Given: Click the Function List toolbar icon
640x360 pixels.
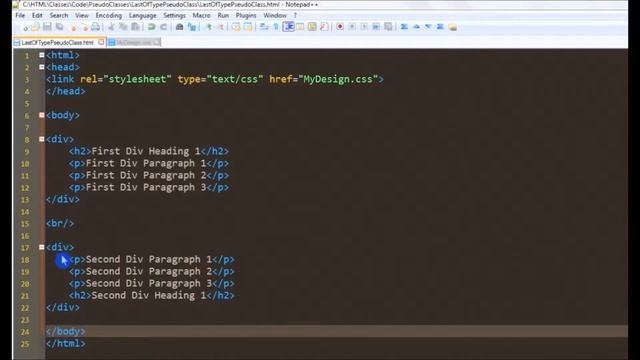Looking at the screenshot, I should coord(324,27).
